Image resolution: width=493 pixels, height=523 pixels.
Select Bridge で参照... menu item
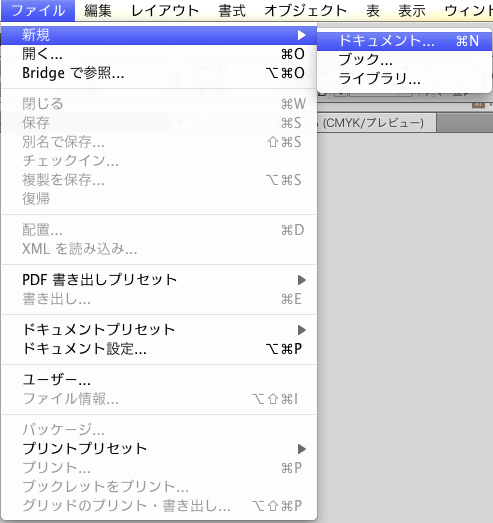(x=159, y=73)
